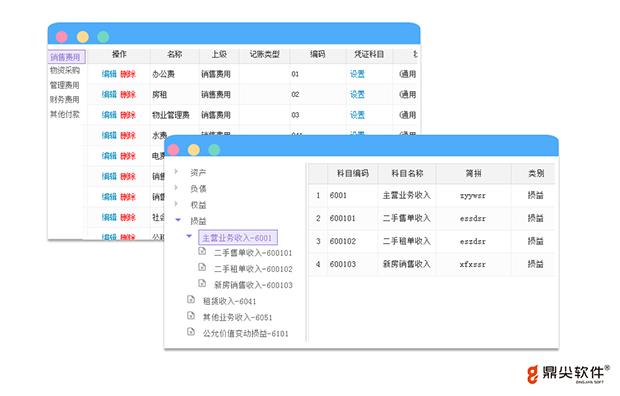Select the 其他业务收入-6051 tree label

coord(237,317)
